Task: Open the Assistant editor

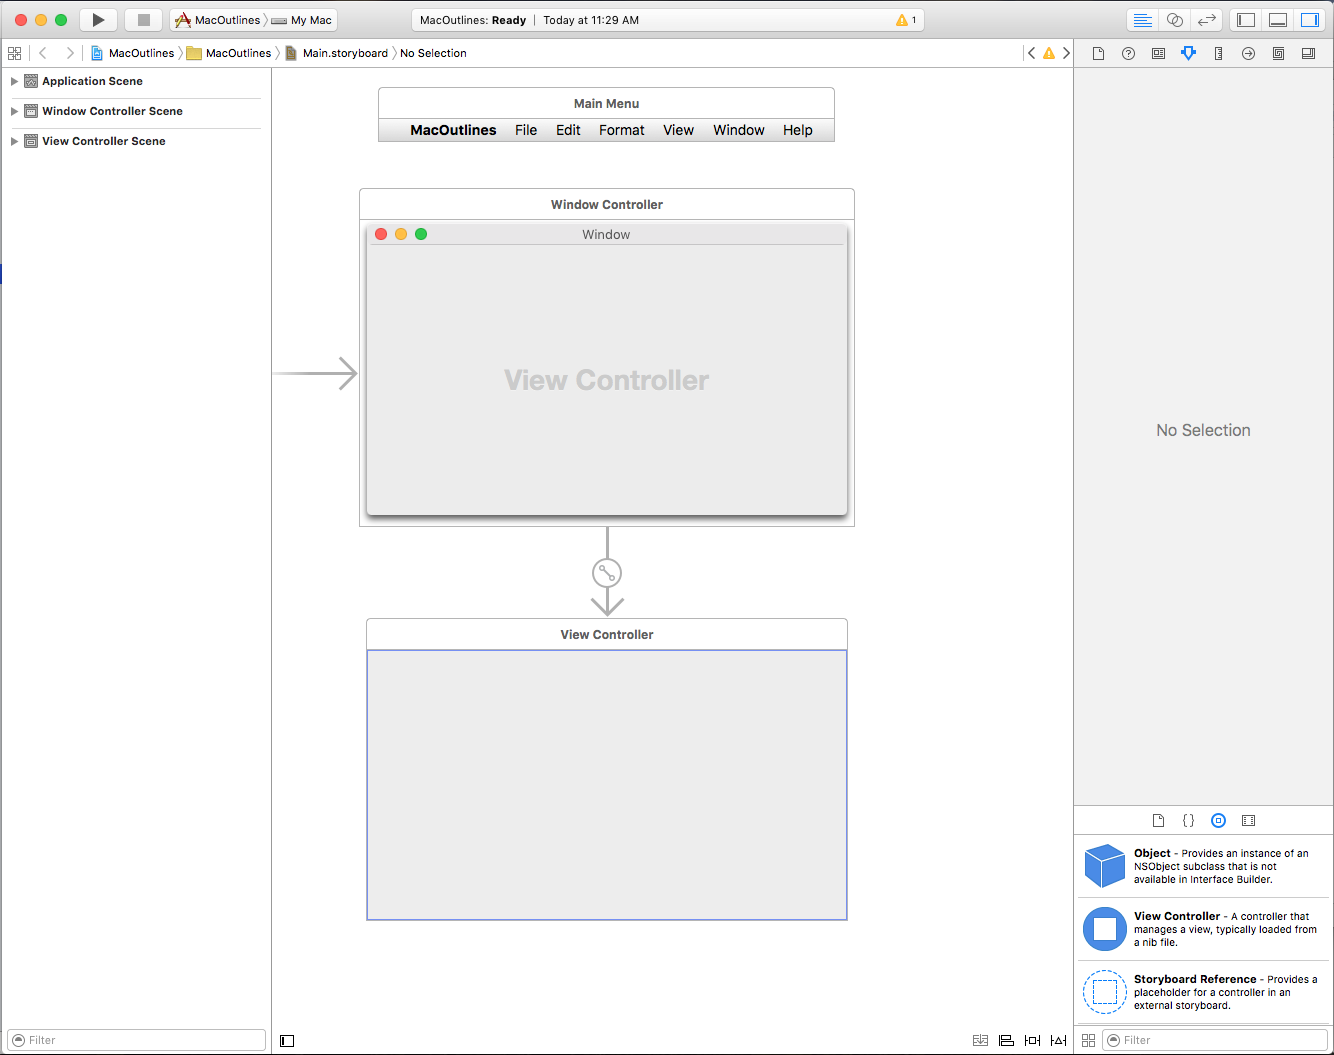Action: (1175, 19)
